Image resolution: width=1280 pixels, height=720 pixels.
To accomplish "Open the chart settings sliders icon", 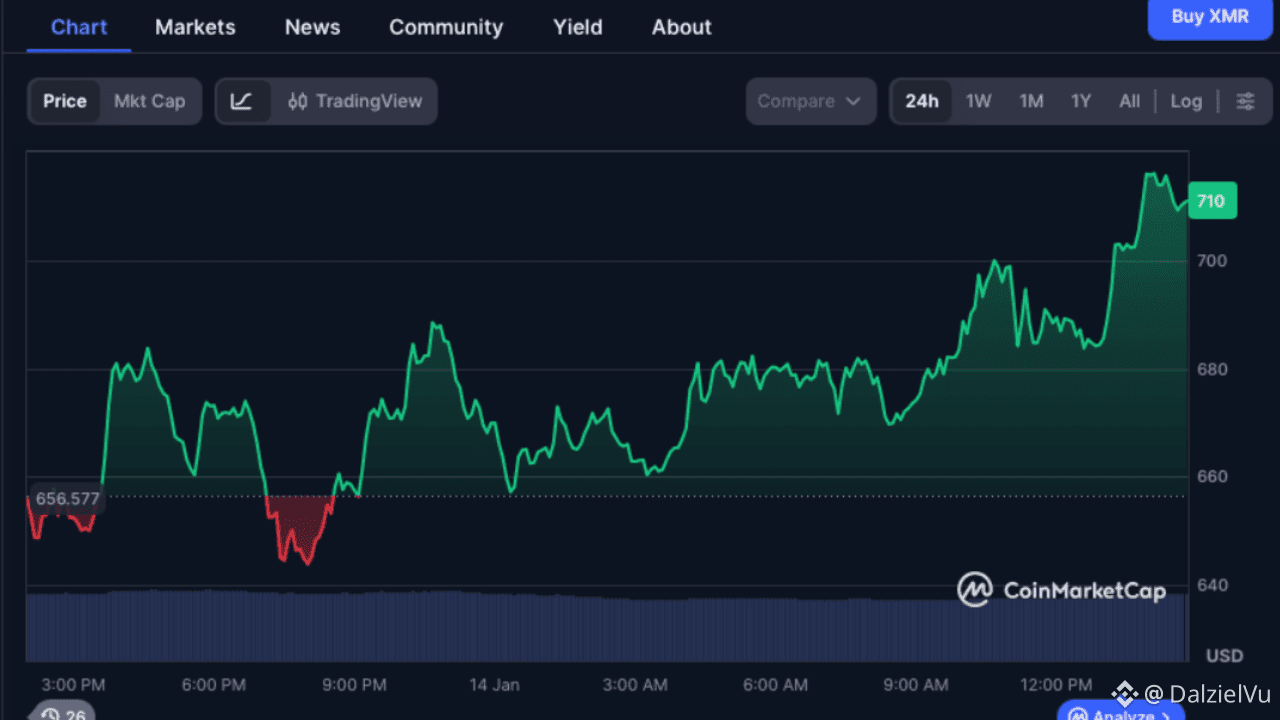I will [x=1245, y=101].
